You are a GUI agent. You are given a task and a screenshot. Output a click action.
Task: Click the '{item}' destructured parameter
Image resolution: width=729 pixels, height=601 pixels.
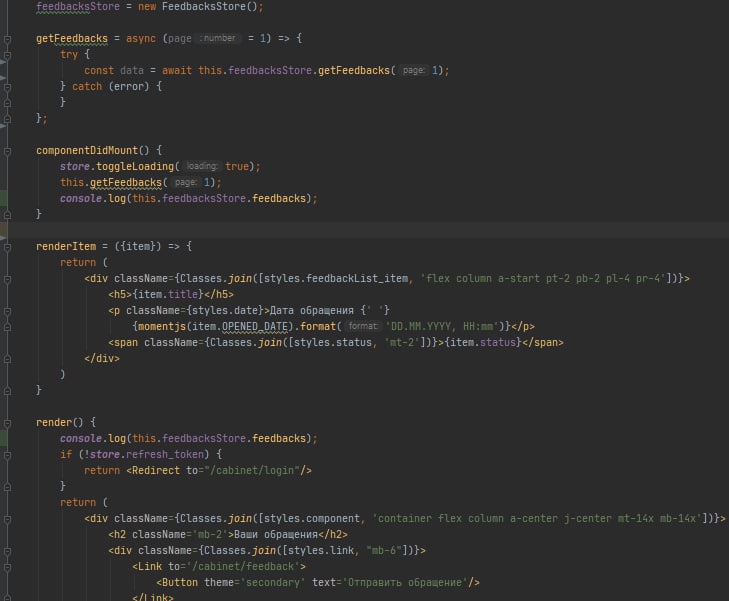(x=138, y=246)
